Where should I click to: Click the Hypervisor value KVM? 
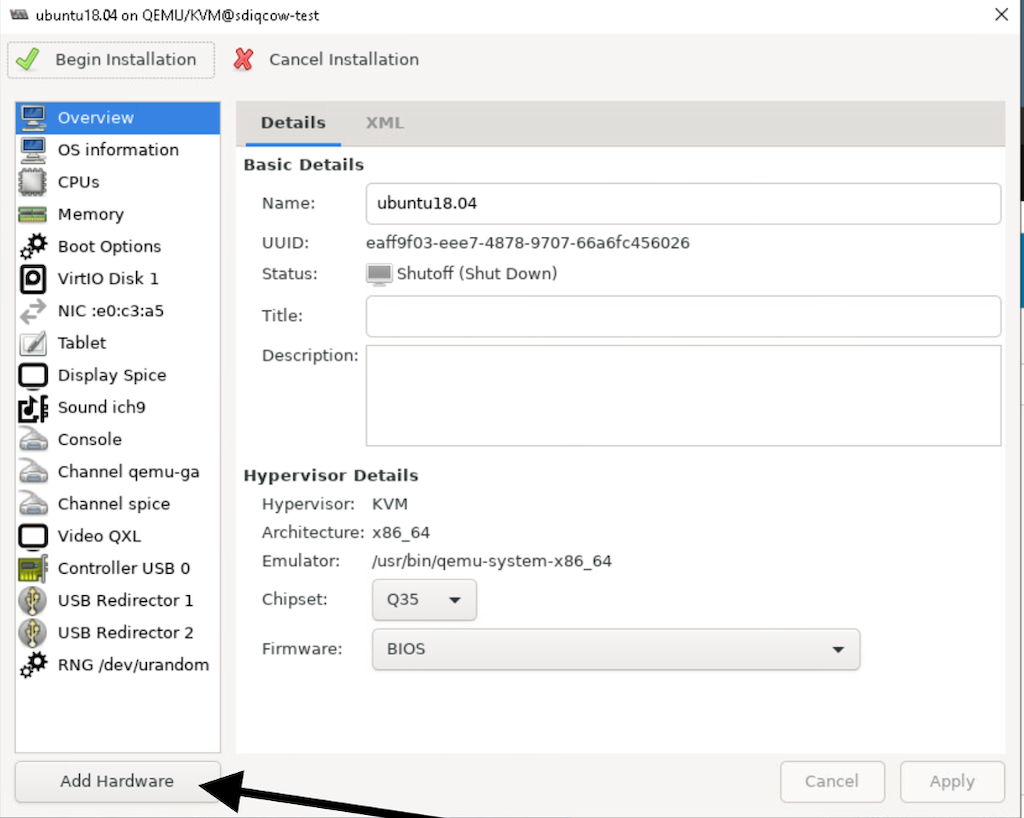pyautogui.click(x=390, y=504)
